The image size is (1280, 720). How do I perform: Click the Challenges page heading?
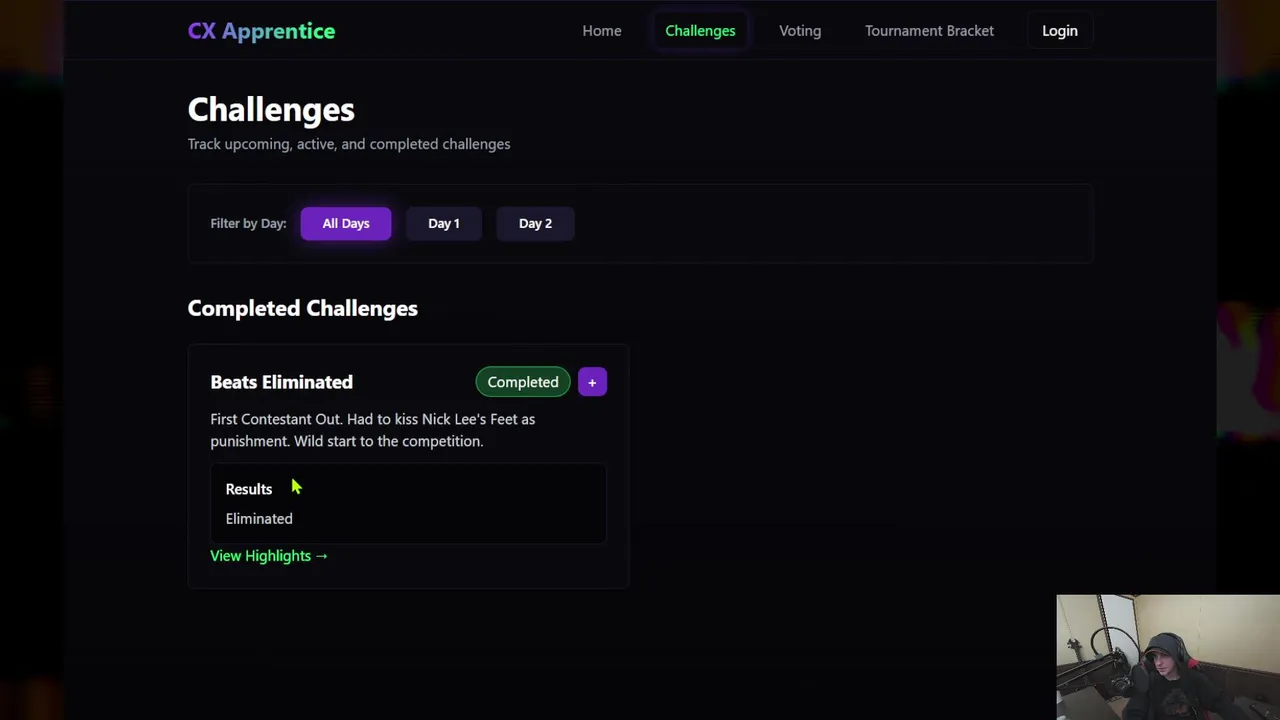click(x=271, y=109)
